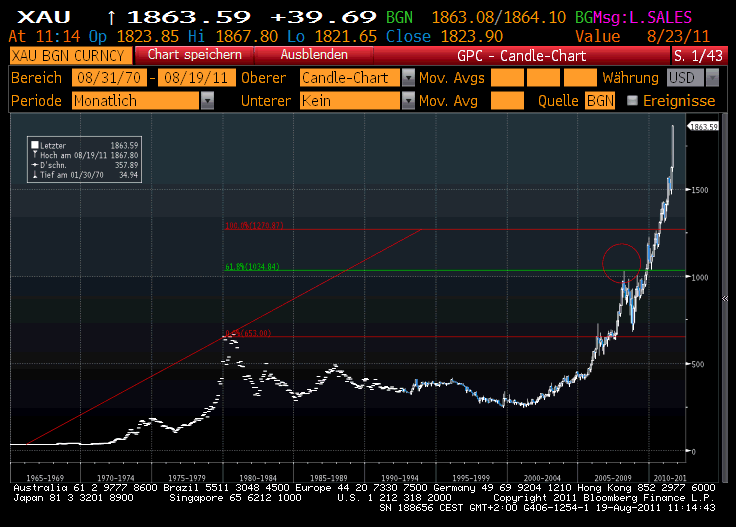The image size is (736, 527).
Task: Select the Candle-Chart combo box text
Action: (350, 77)
